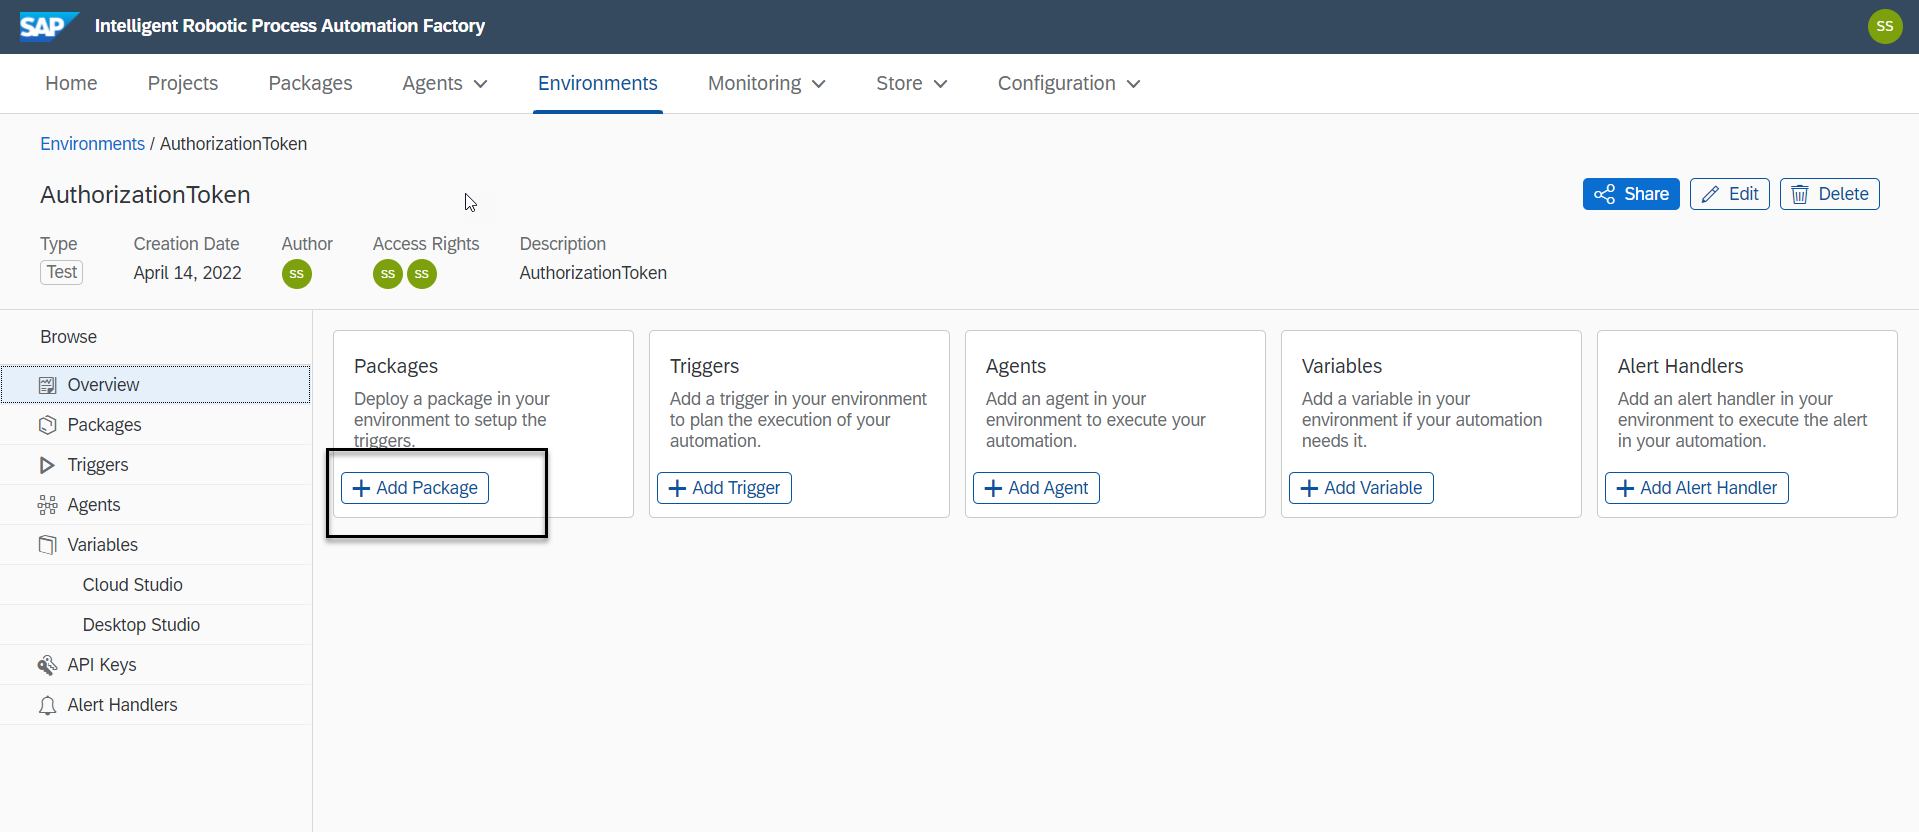
Task: Click the first Access Rights SS avatar
Action: (388, 274)
